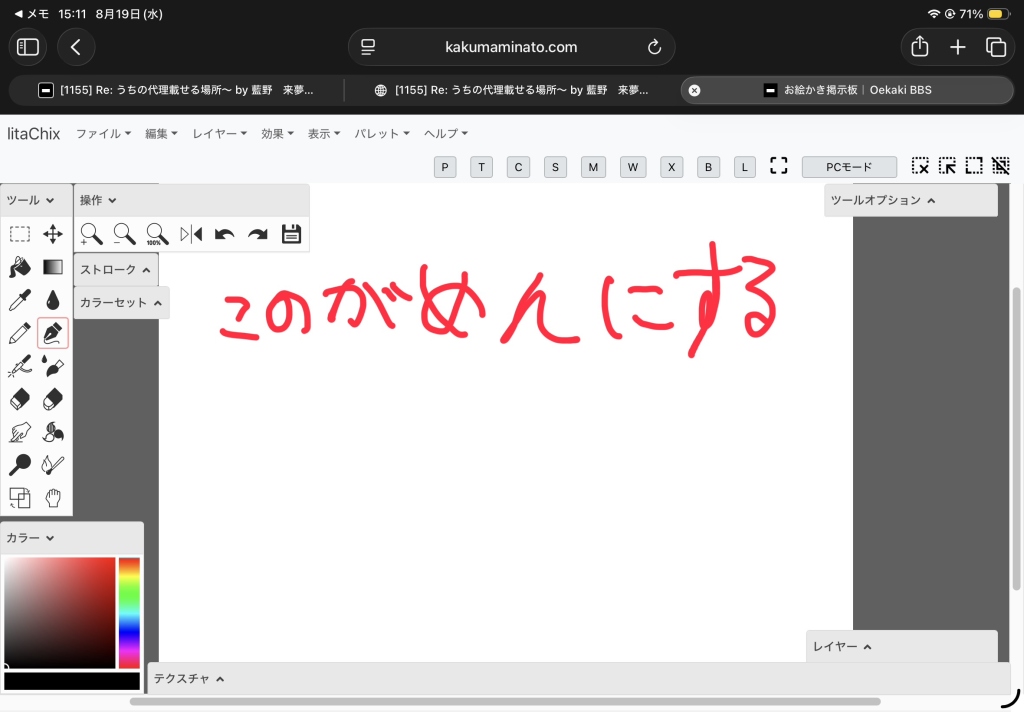
Task: Undo the last stroke
Action: pyautogui.click(x=225, y=234)
